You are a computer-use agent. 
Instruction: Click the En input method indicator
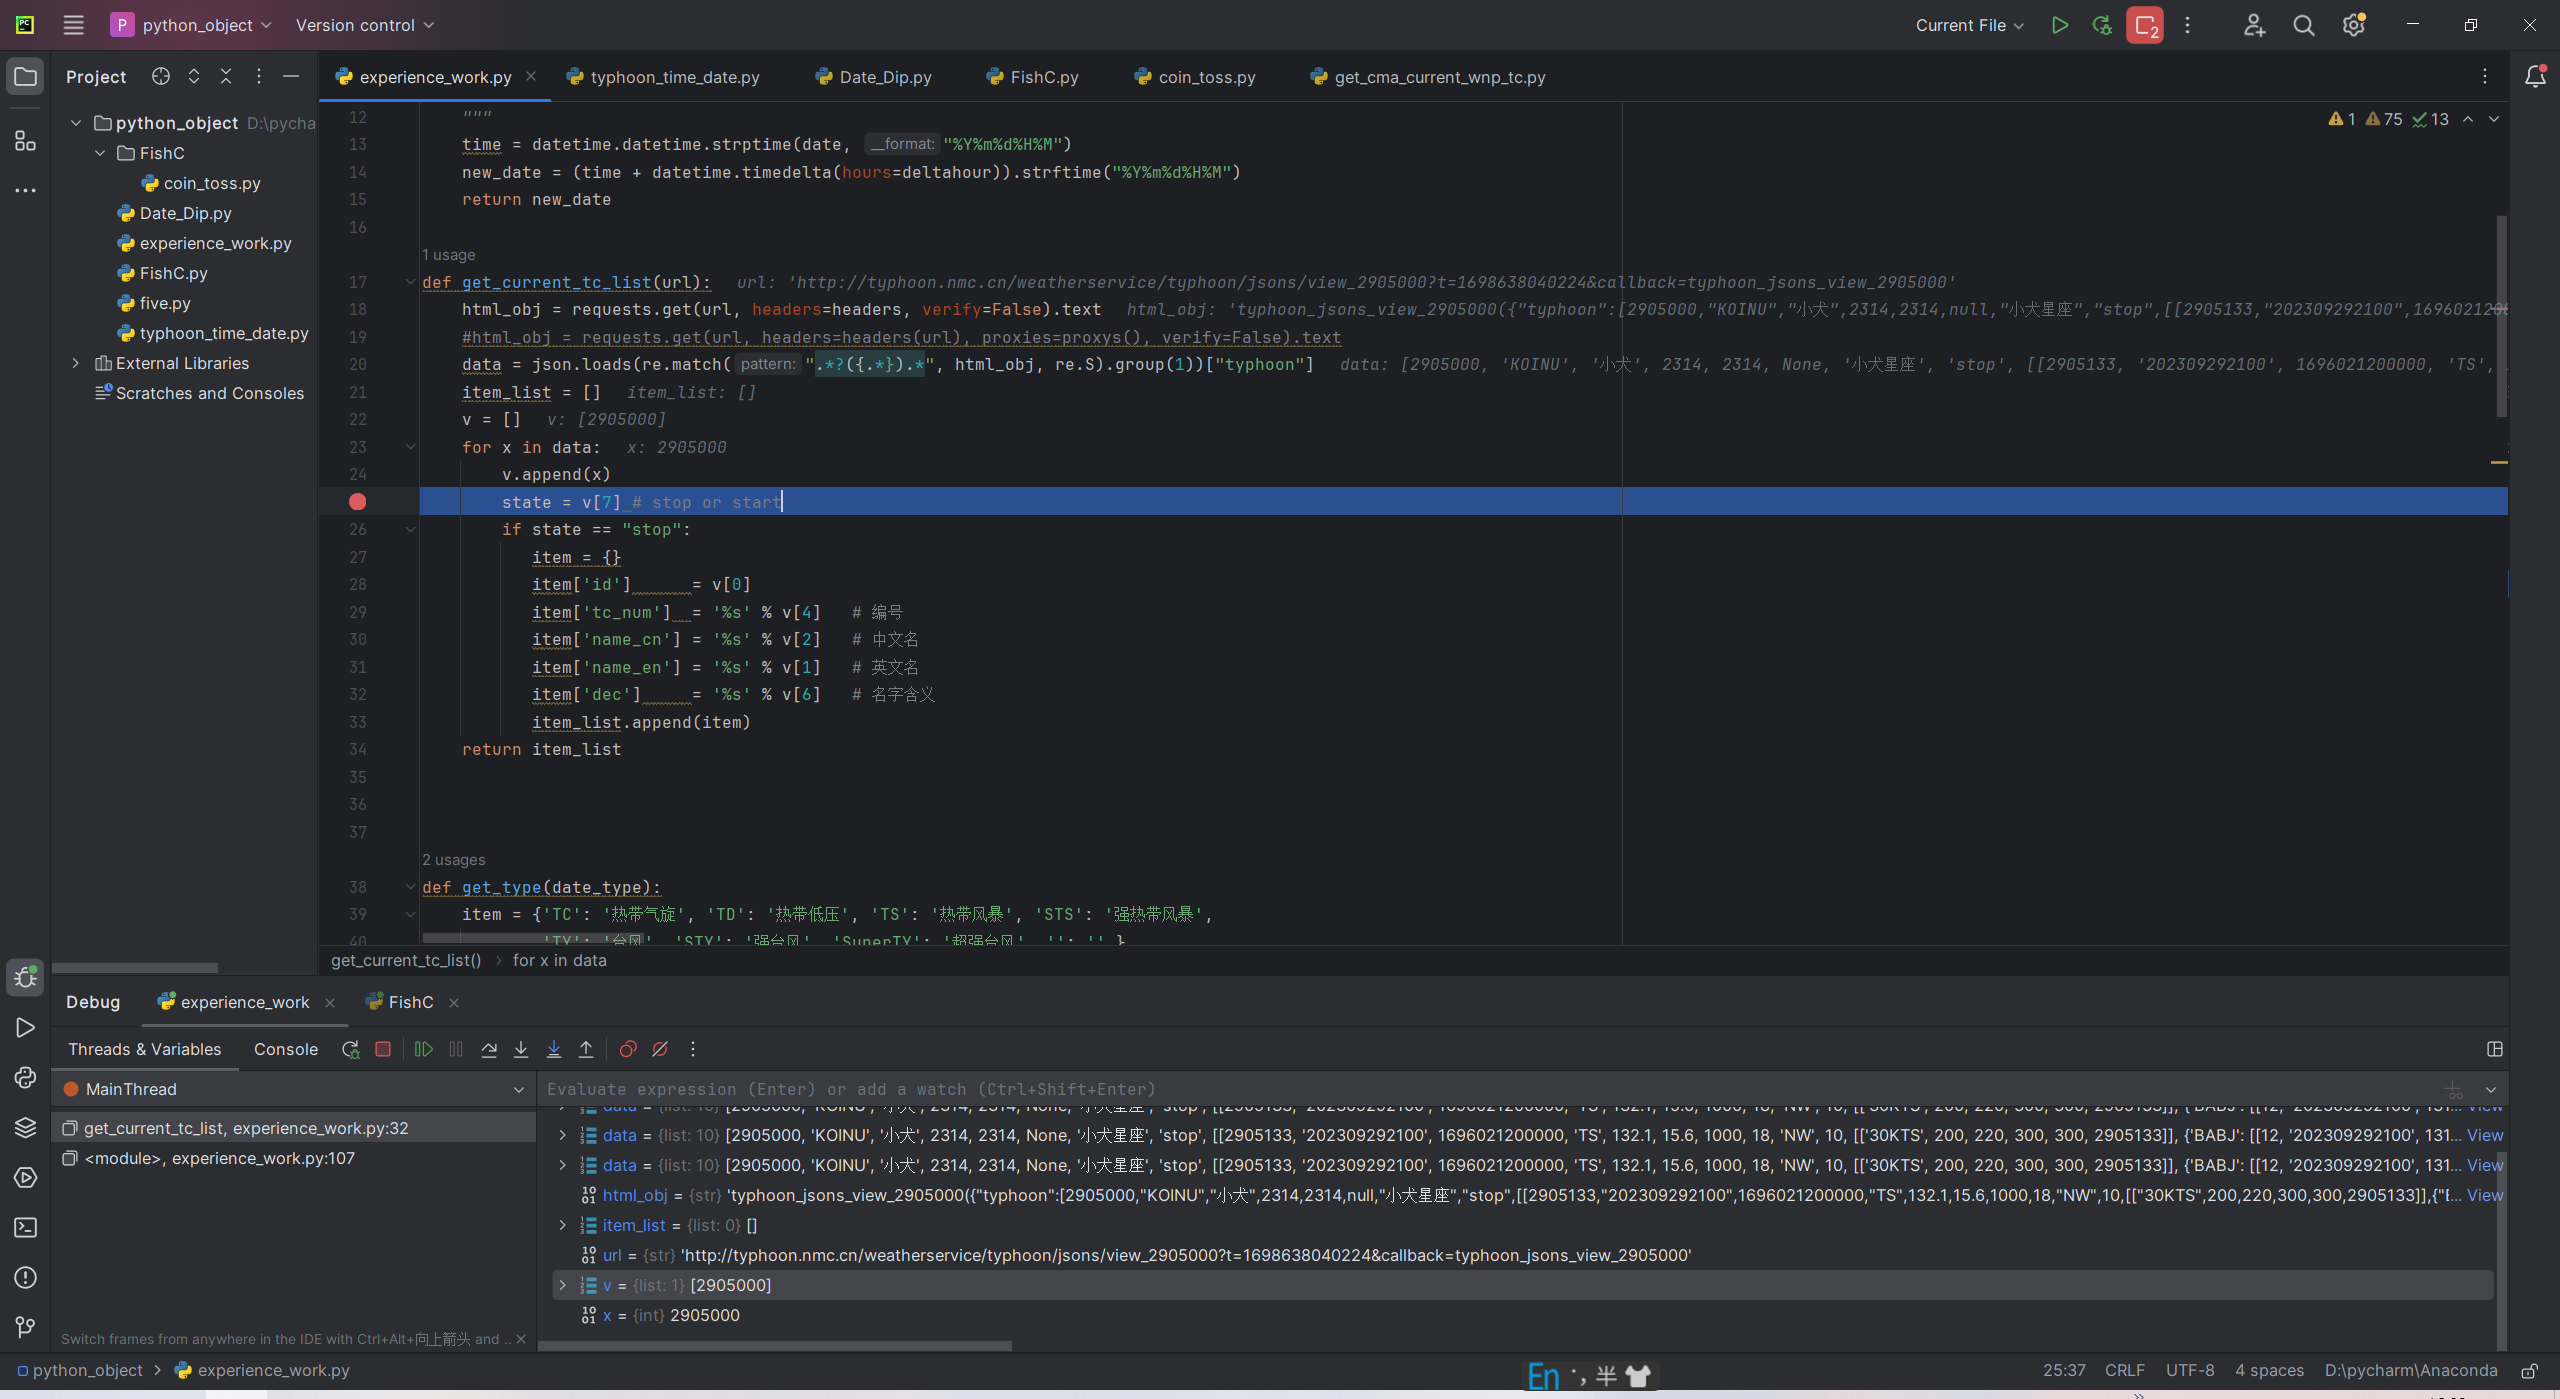coord(1543,1376)
